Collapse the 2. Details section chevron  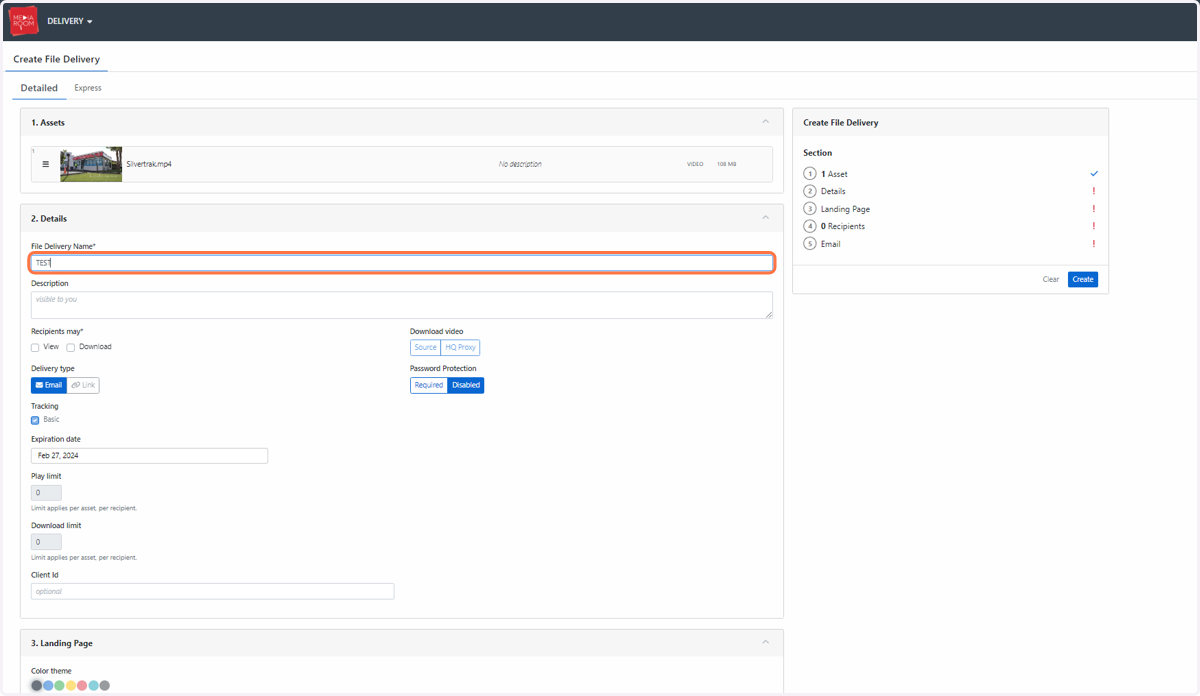click(x=766, y=218)
